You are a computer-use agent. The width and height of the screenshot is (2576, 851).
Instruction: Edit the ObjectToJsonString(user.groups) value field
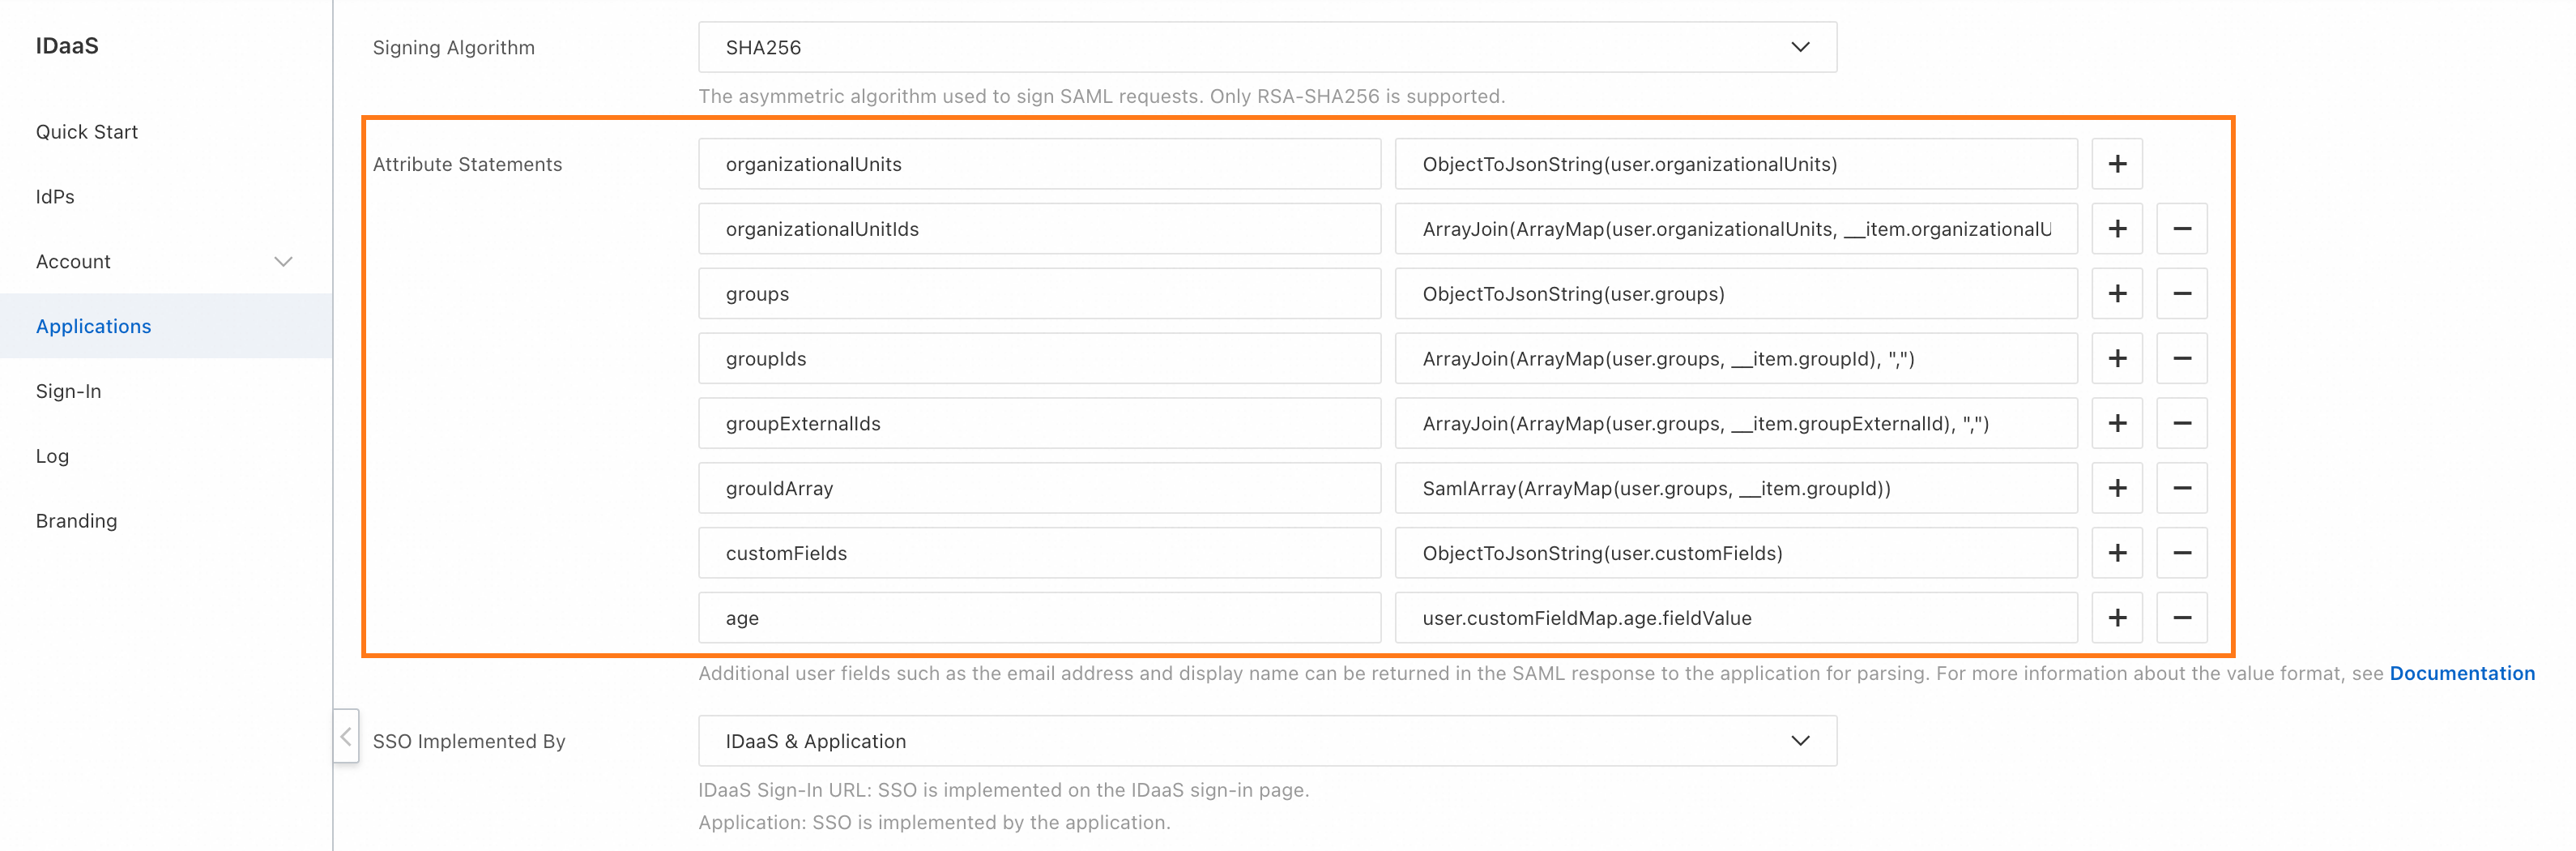(1736, 294)
